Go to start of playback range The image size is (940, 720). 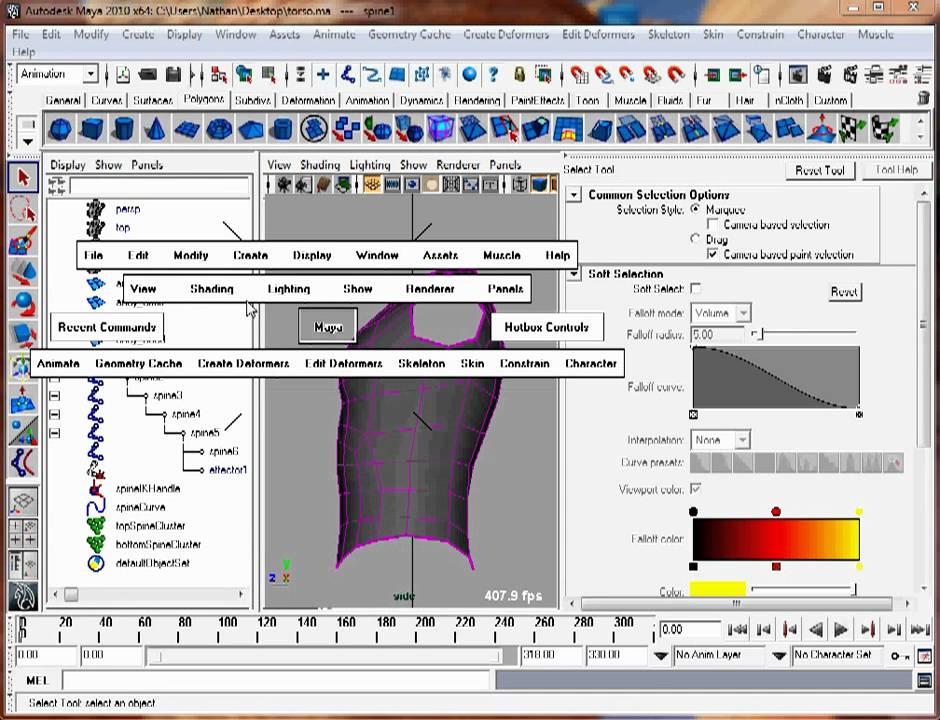pos(737,629)
